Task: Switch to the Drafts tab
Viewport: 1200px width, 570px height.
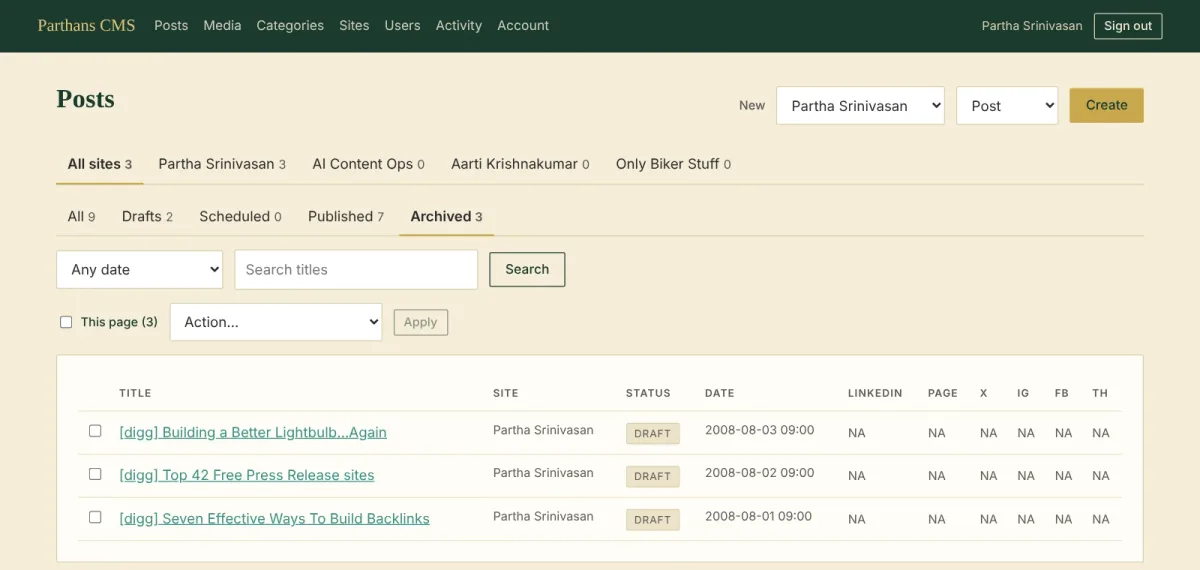Action: coord(147,216)
